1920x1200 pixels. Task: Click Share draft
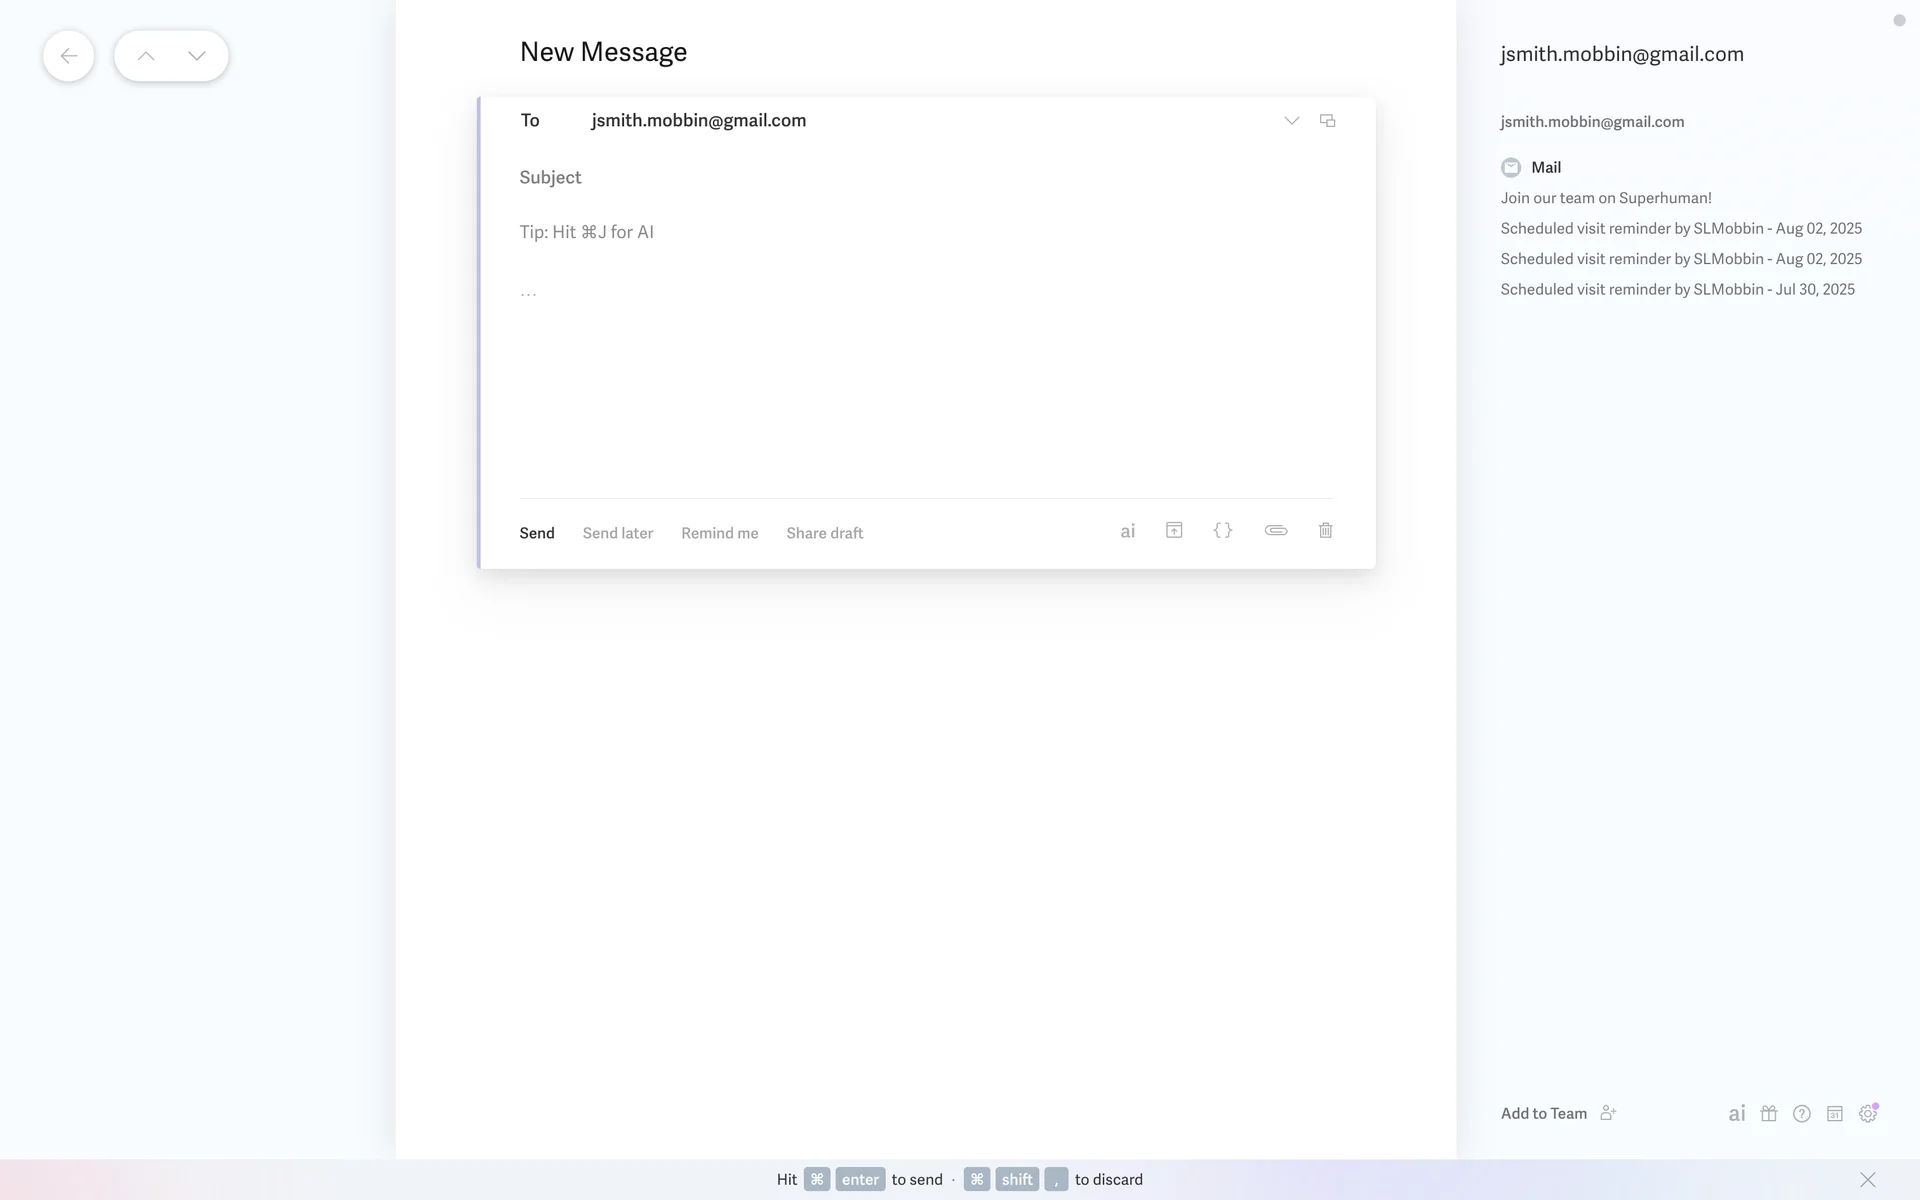click(824, 533)
